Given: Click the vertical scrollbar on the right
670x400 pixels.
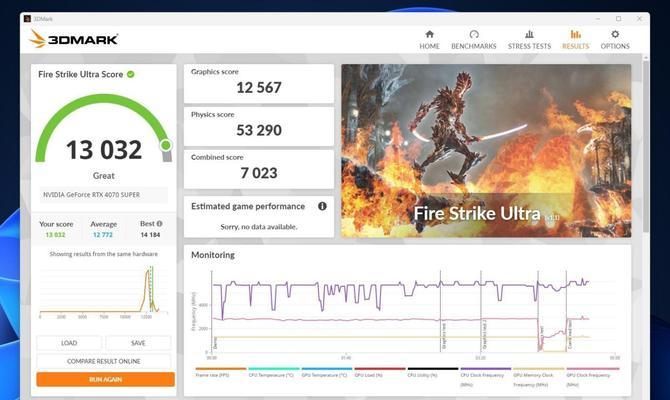Looking at the screenshot, I should pos(646,145).
